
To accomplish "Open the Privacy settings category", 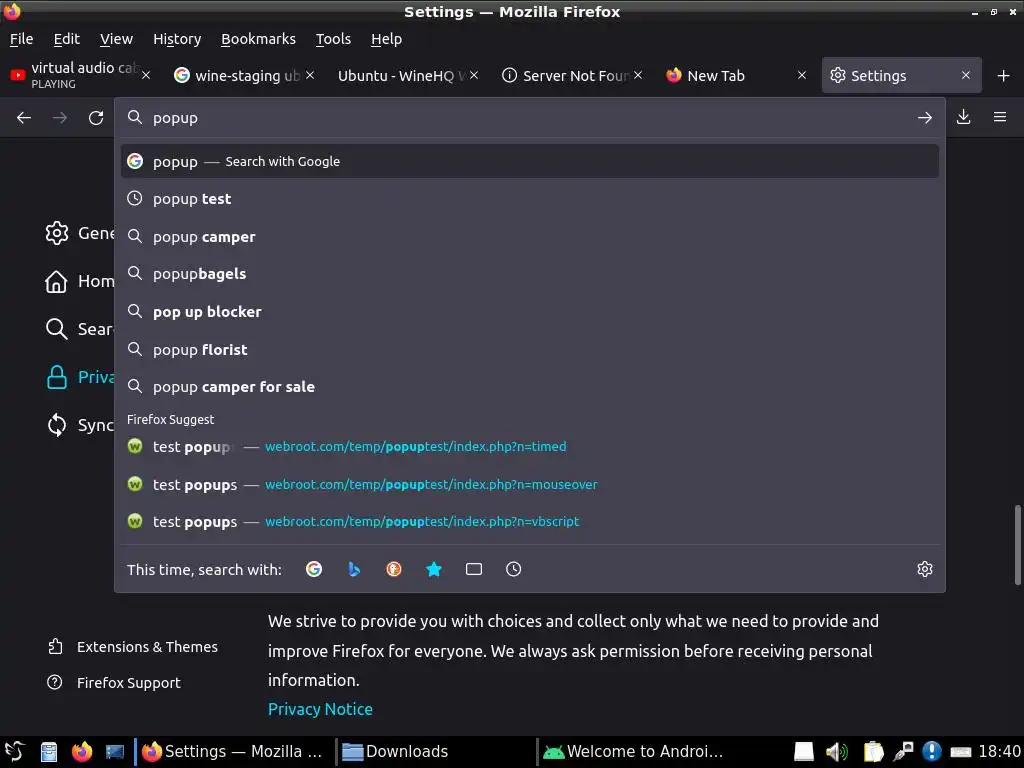I will (78, 377).
